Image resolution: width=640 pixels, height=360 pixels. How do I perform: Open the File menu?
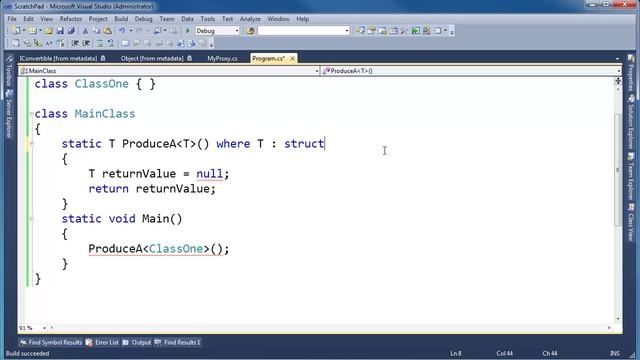[x=12, y=19]
